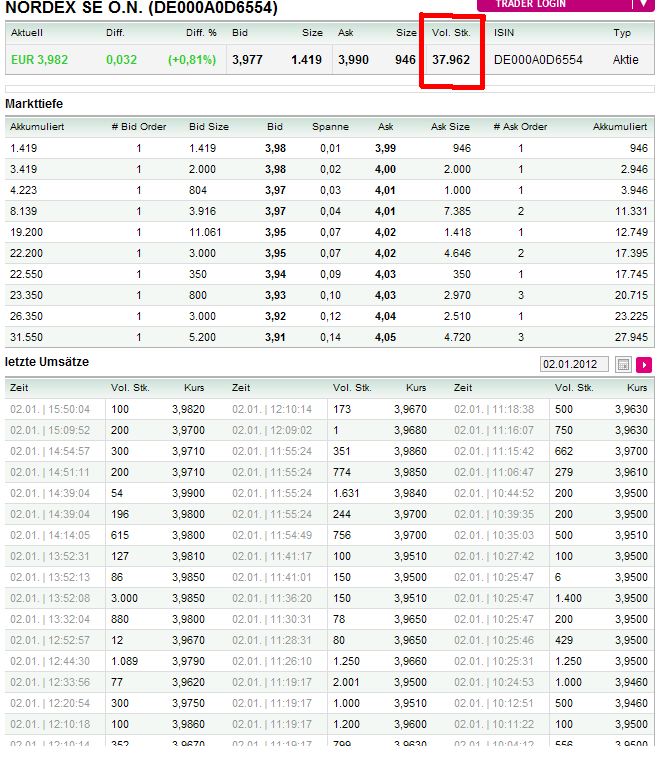Click the trade time 10:11:22

(x=494, y=724)
